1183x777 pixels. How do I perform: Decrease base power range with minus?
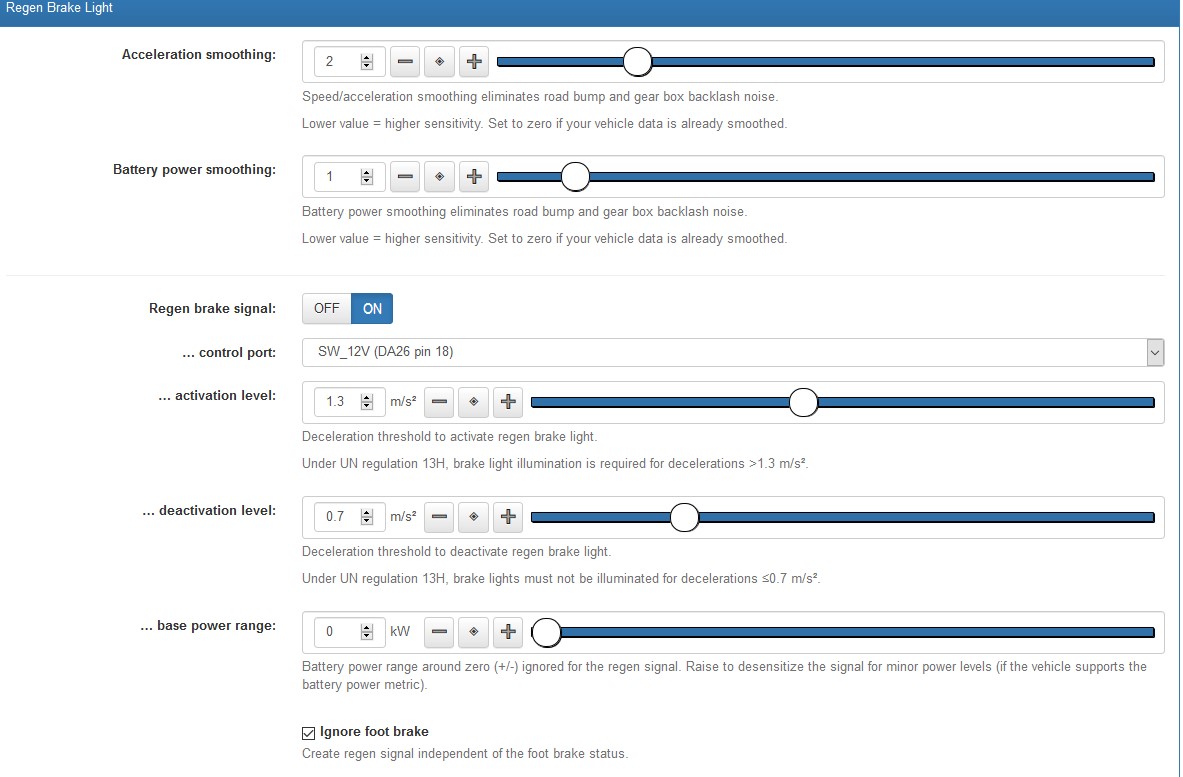[x=439, y=632]
